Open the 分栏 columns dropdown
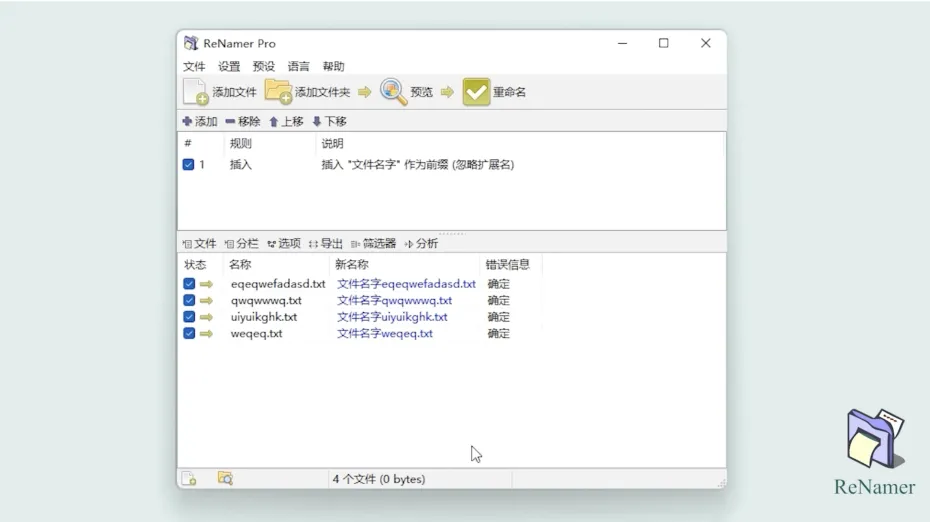Viewport: 930px width, 522px height. pyautogui.click(x=241, y=244)
